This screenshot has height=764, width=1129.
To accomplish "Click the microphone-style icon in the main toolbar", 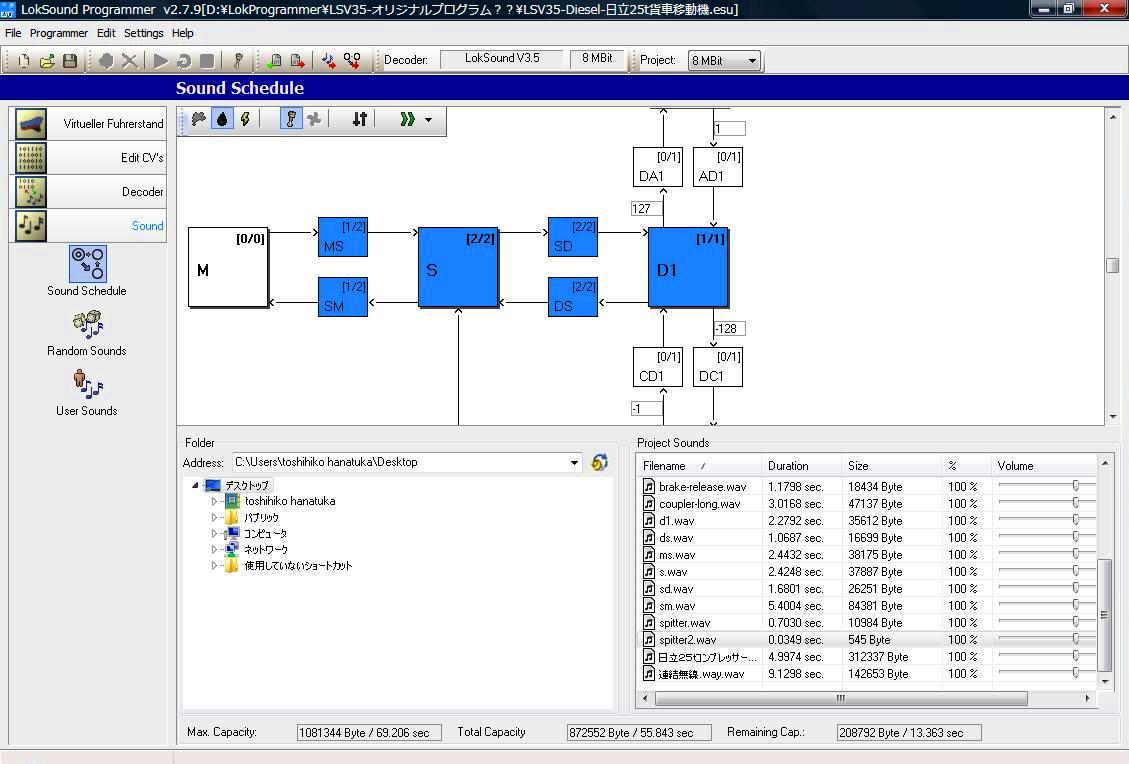I will click(238, 60).
